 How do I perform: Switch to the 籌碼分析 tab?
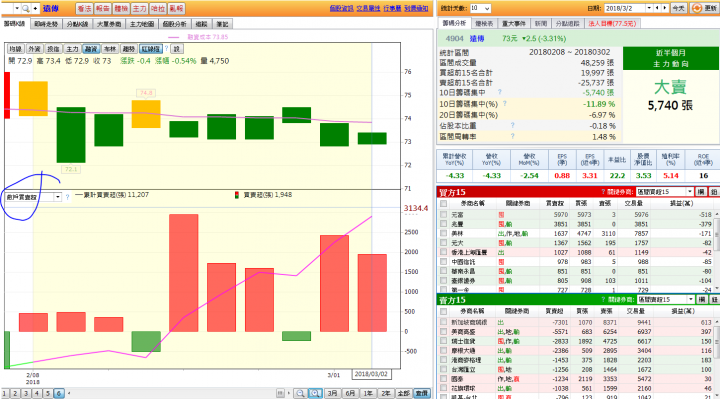[454, 23]
